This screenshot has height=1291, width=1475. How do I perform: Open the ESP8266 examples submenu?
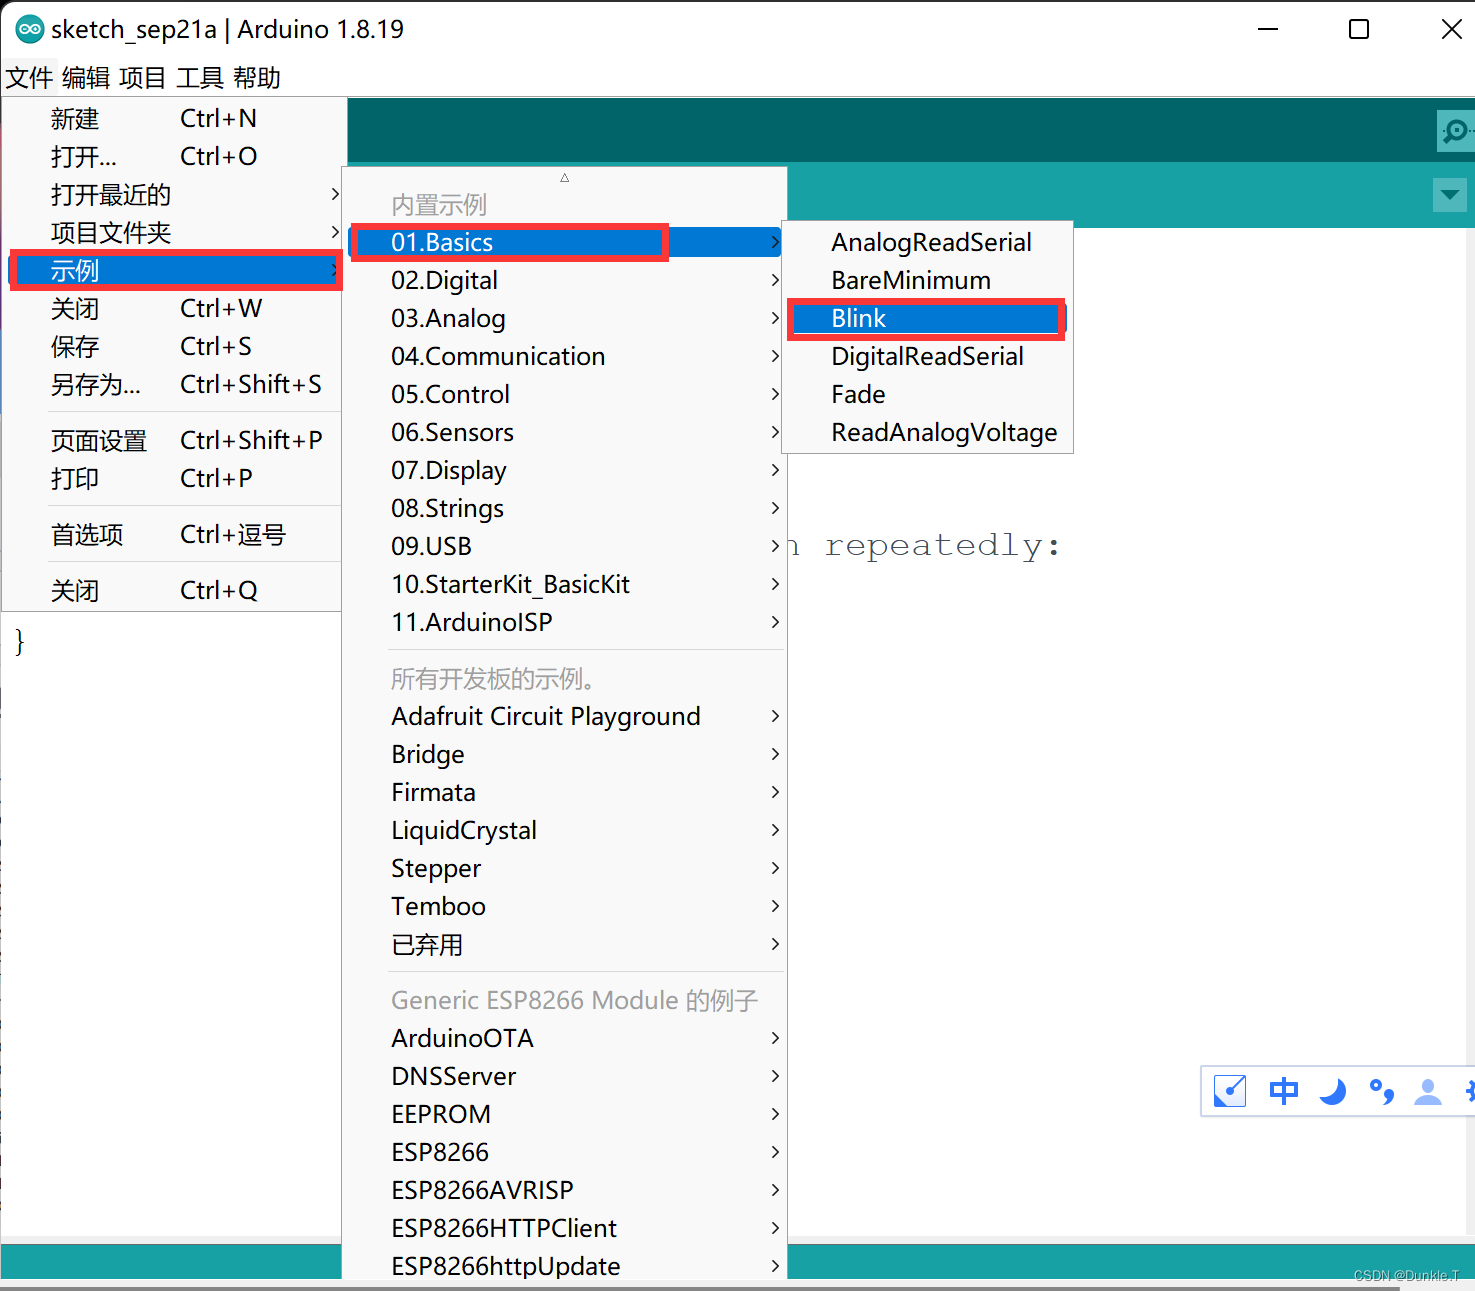pos(565,1152)
